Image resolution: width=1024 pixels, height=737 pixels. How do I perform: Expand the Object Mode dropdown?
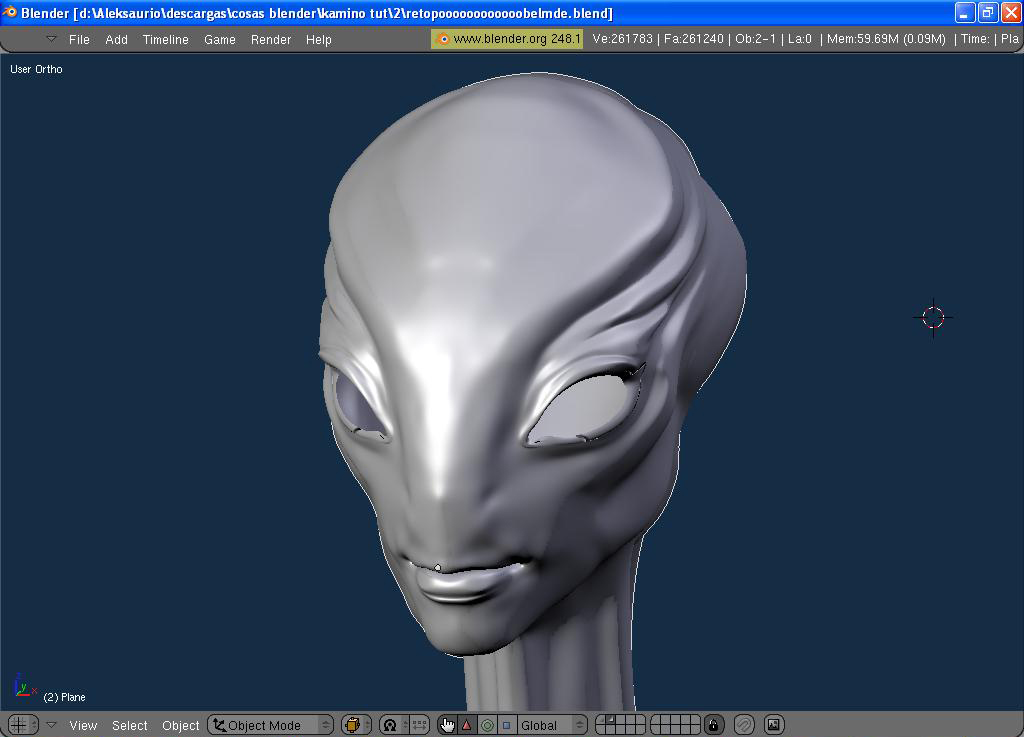(x=271, y=725)
